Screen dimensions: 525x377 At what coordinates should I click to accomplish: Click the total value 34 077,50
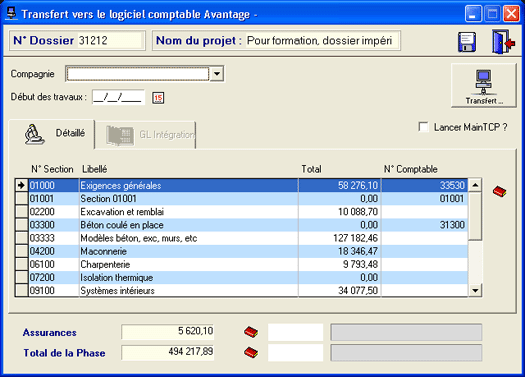[x=358, y=290]
